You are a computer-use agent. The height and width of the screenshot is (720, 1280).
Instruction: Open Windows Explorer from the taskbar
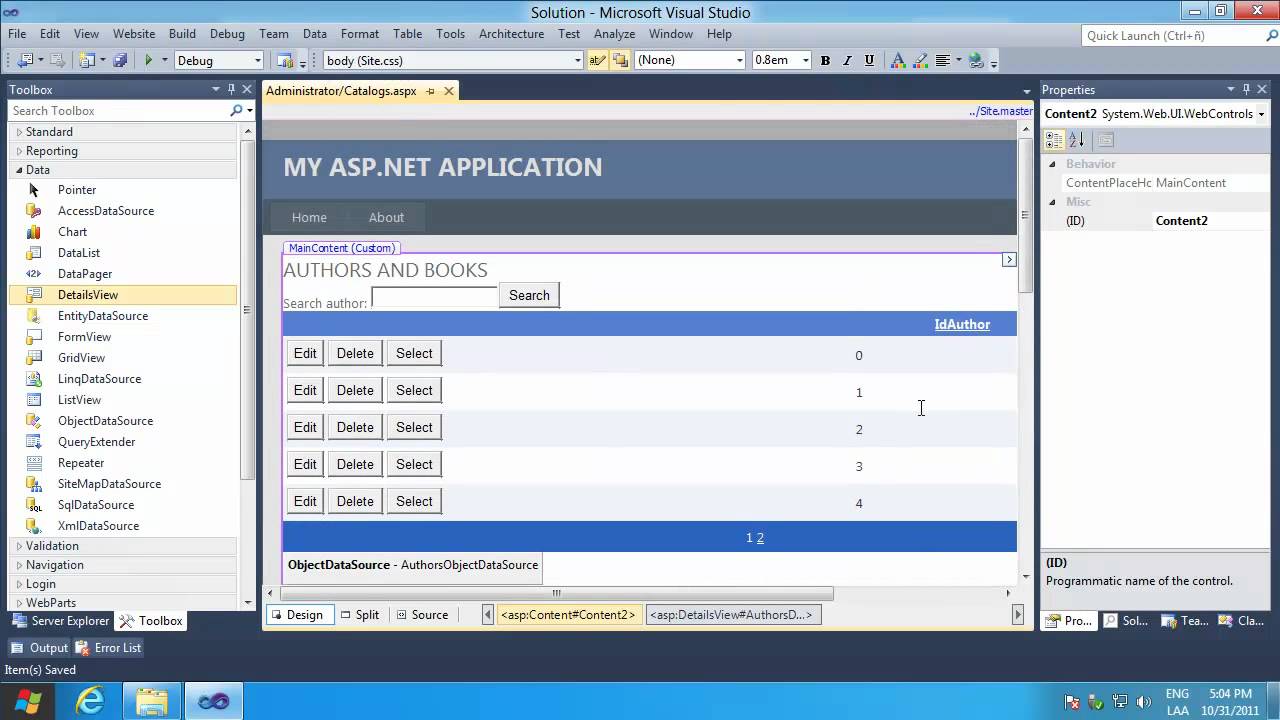pyautogui.click(x=152, y=702)
